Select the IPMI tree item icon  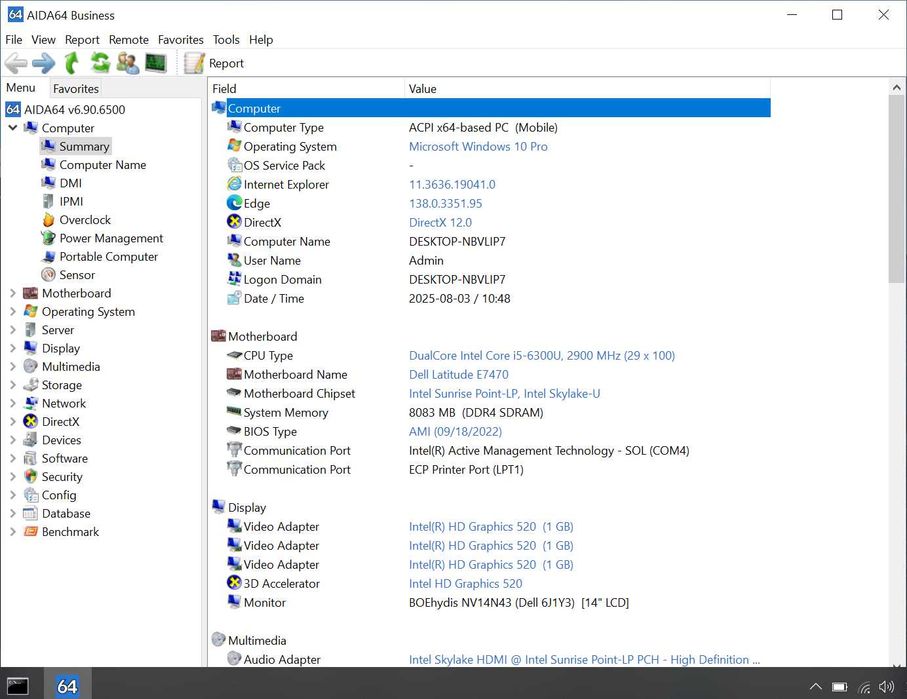pyautogui.click(x=49, y=201)
